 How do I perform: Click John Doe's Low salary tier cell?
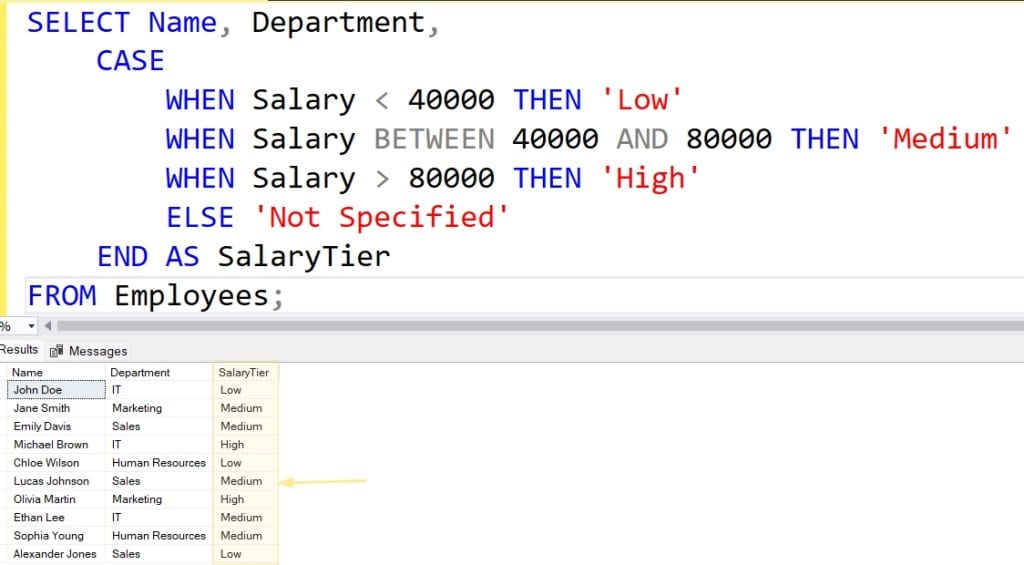[x=246, y=390]
